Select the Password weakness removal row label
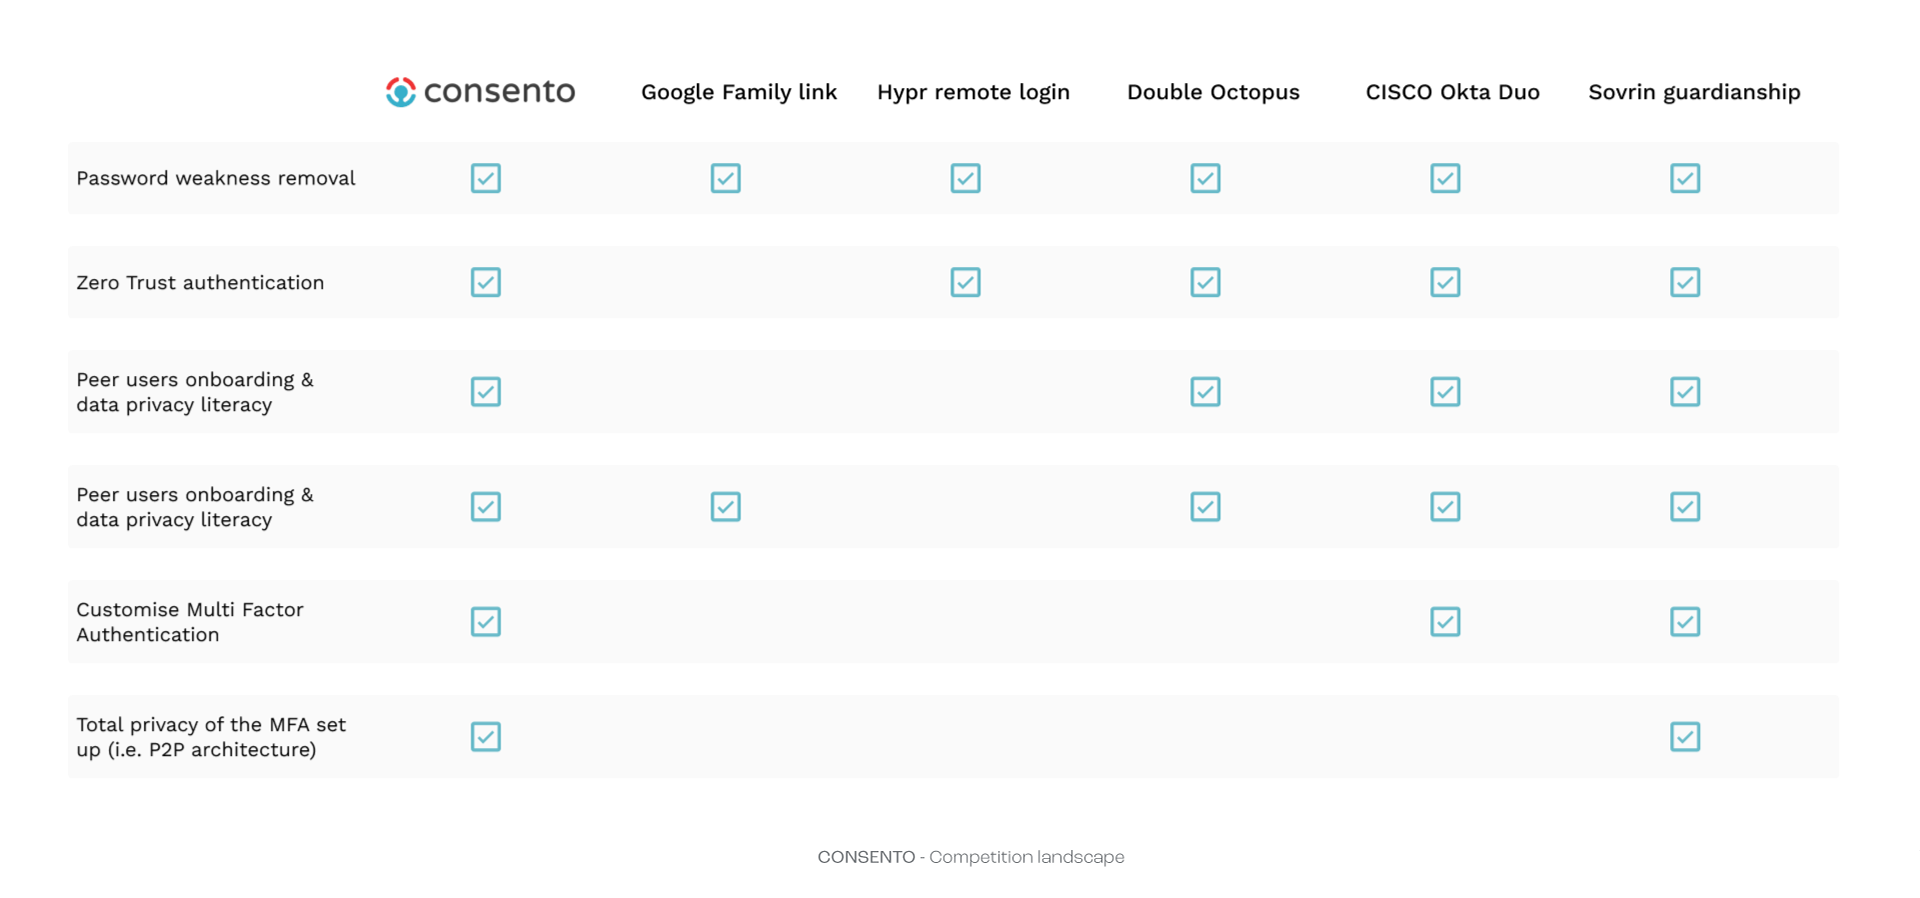 click(216, 178)
